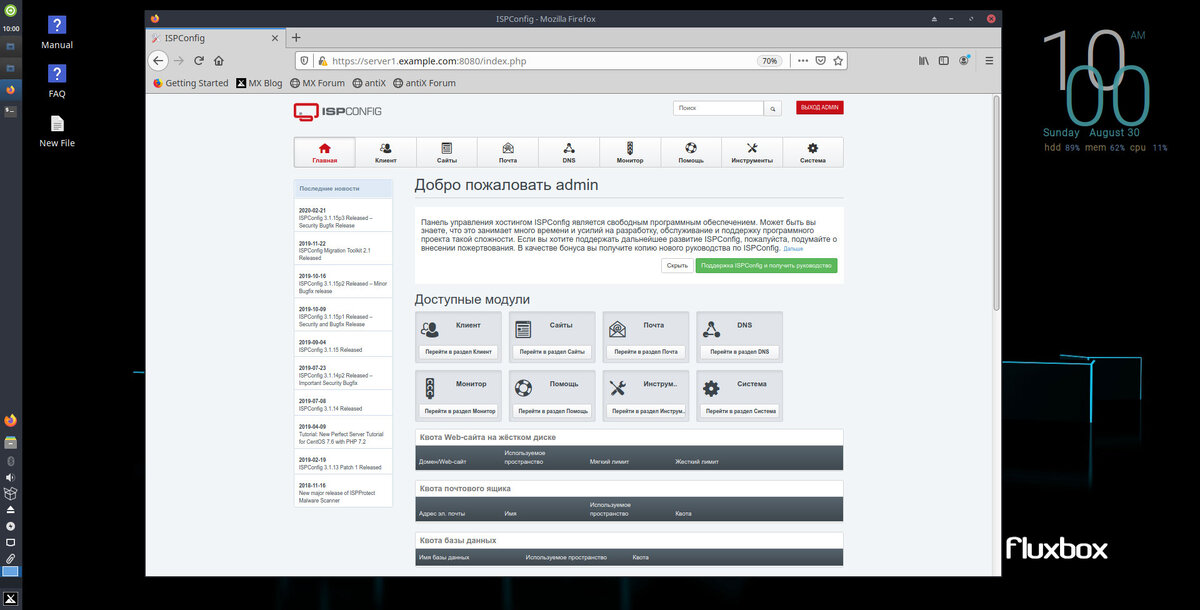
Task: Click Перейти в раздел DNS
Action: pos(740,352)
